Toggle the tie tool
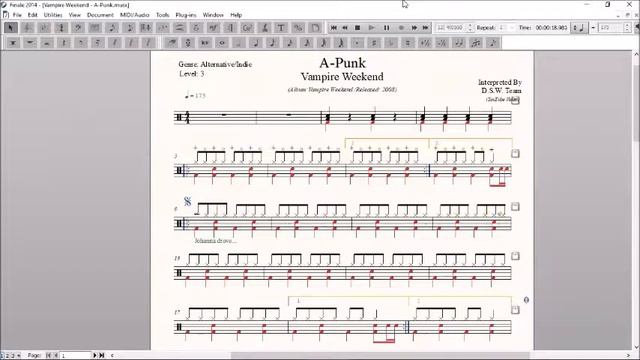640x360 pixels. point(459,43)
